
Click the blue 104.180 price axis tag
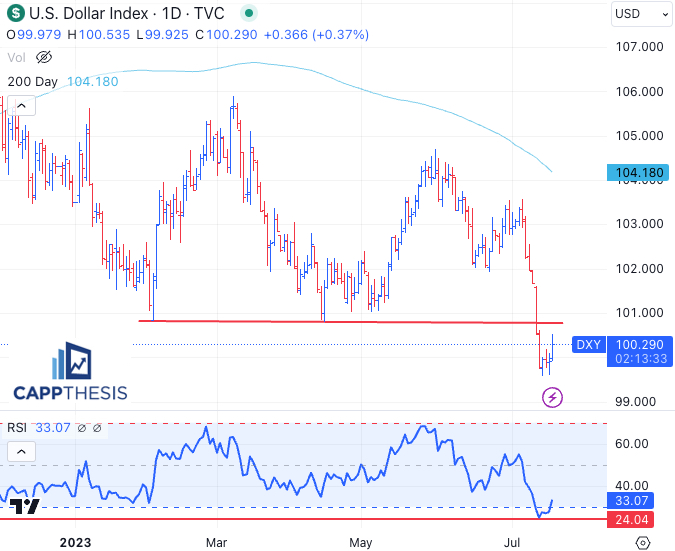(638, 173)
